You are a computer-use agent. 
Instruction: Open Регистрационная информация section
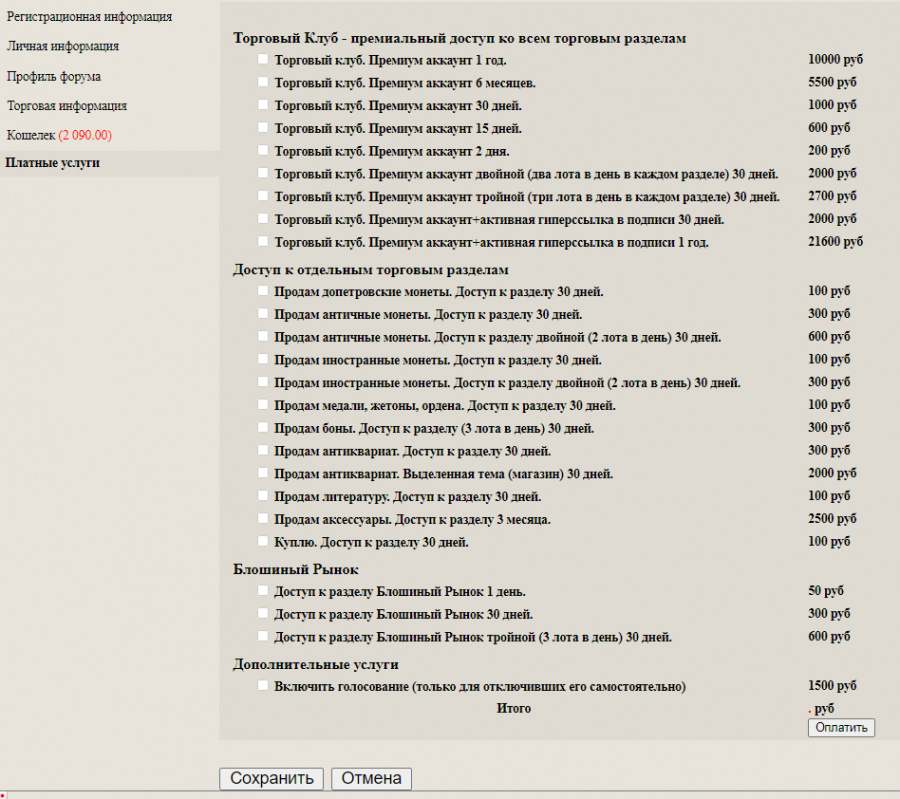click(90, 17)
